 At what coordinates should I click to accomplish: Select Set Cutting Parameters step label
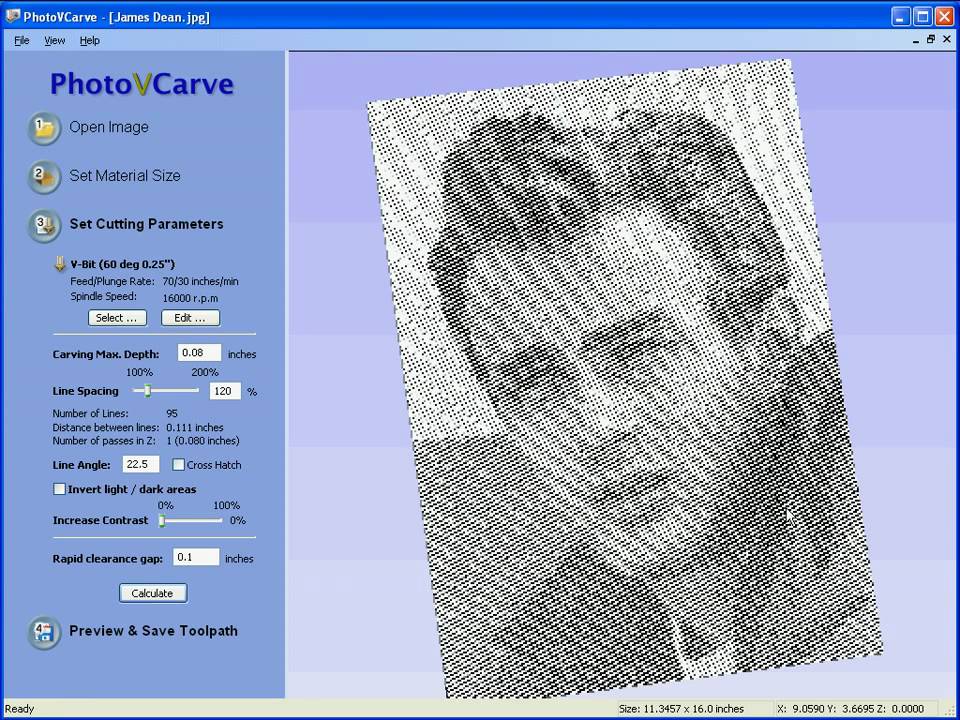pos(146,224)
